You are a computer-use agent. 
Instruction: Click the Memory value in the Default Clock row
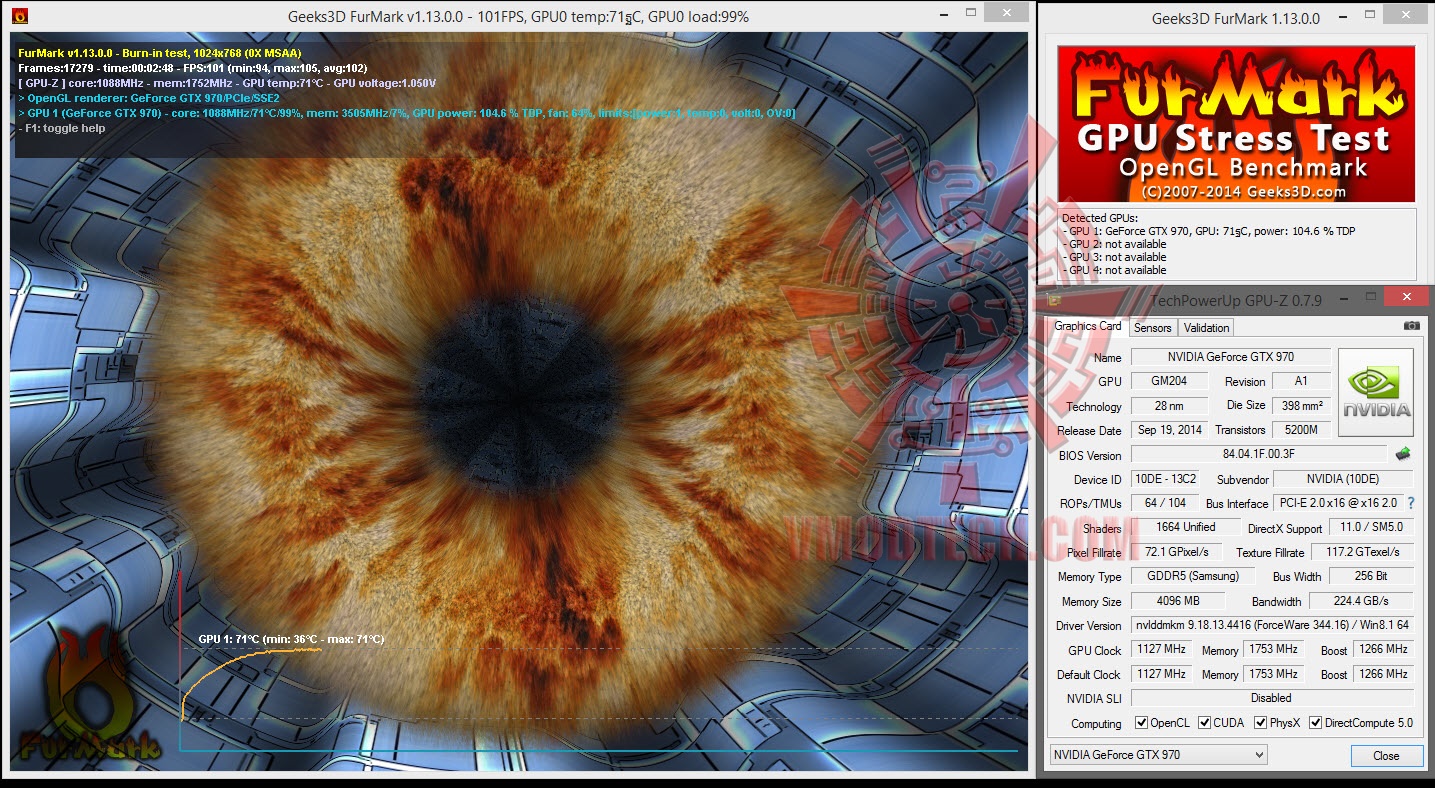pos(1273,674)
